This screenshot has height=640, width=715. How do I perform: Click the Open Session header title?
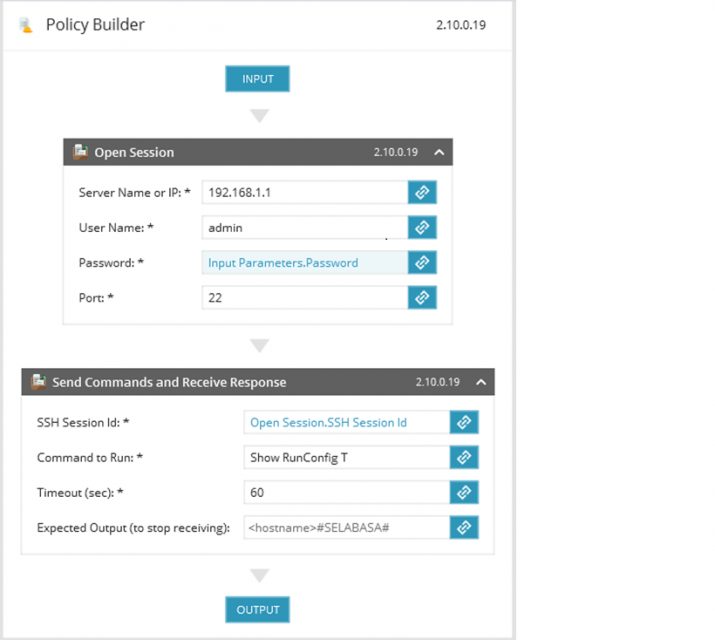(x=134, y=152)
